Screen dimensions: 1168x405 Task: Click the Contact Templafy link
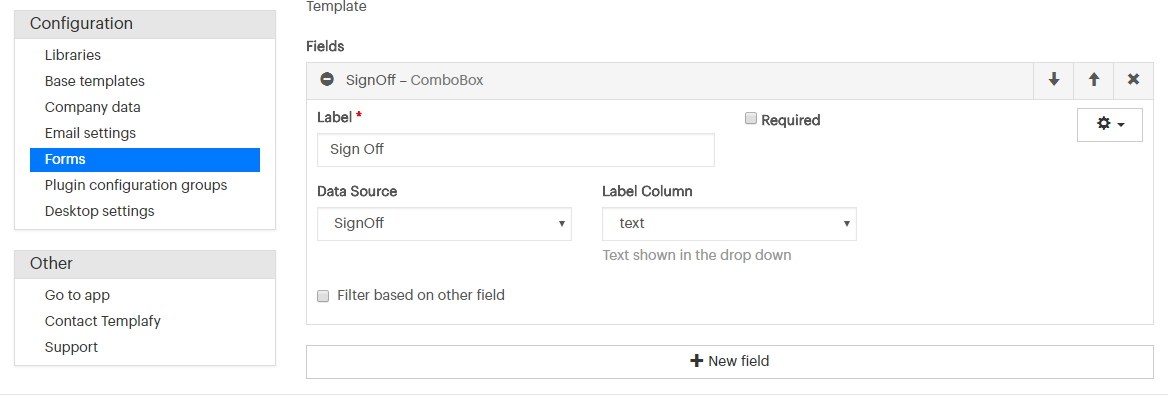[103, 321]
